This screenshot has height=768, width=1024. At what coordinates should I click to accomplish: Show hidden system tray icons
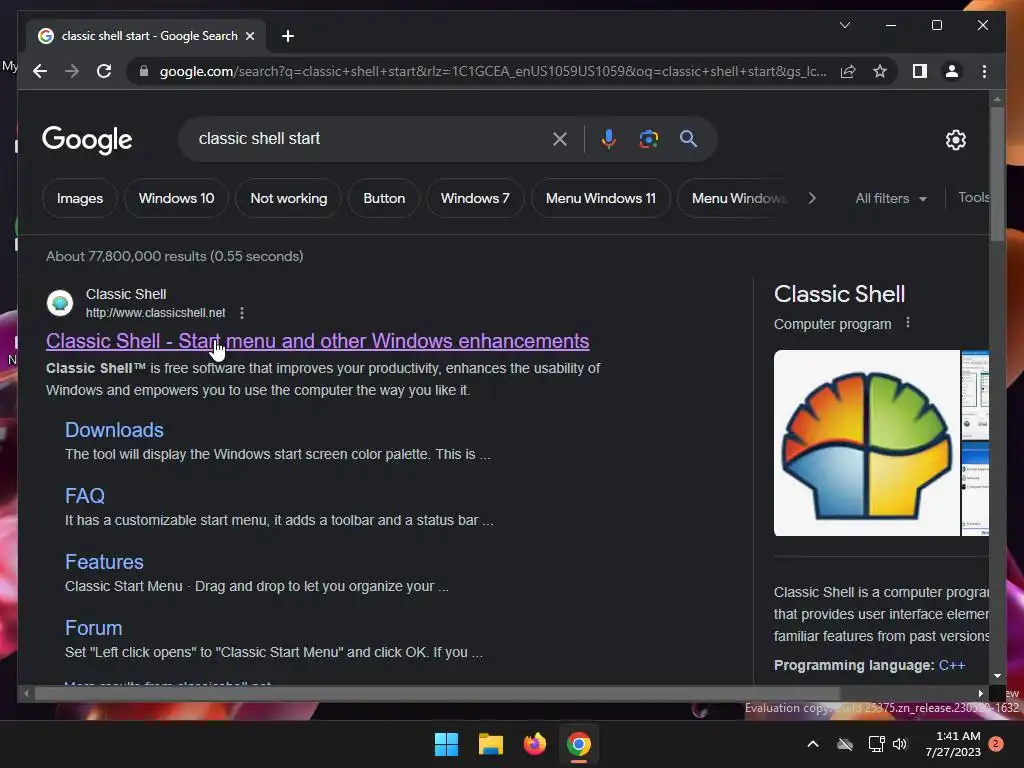point(813,744)
